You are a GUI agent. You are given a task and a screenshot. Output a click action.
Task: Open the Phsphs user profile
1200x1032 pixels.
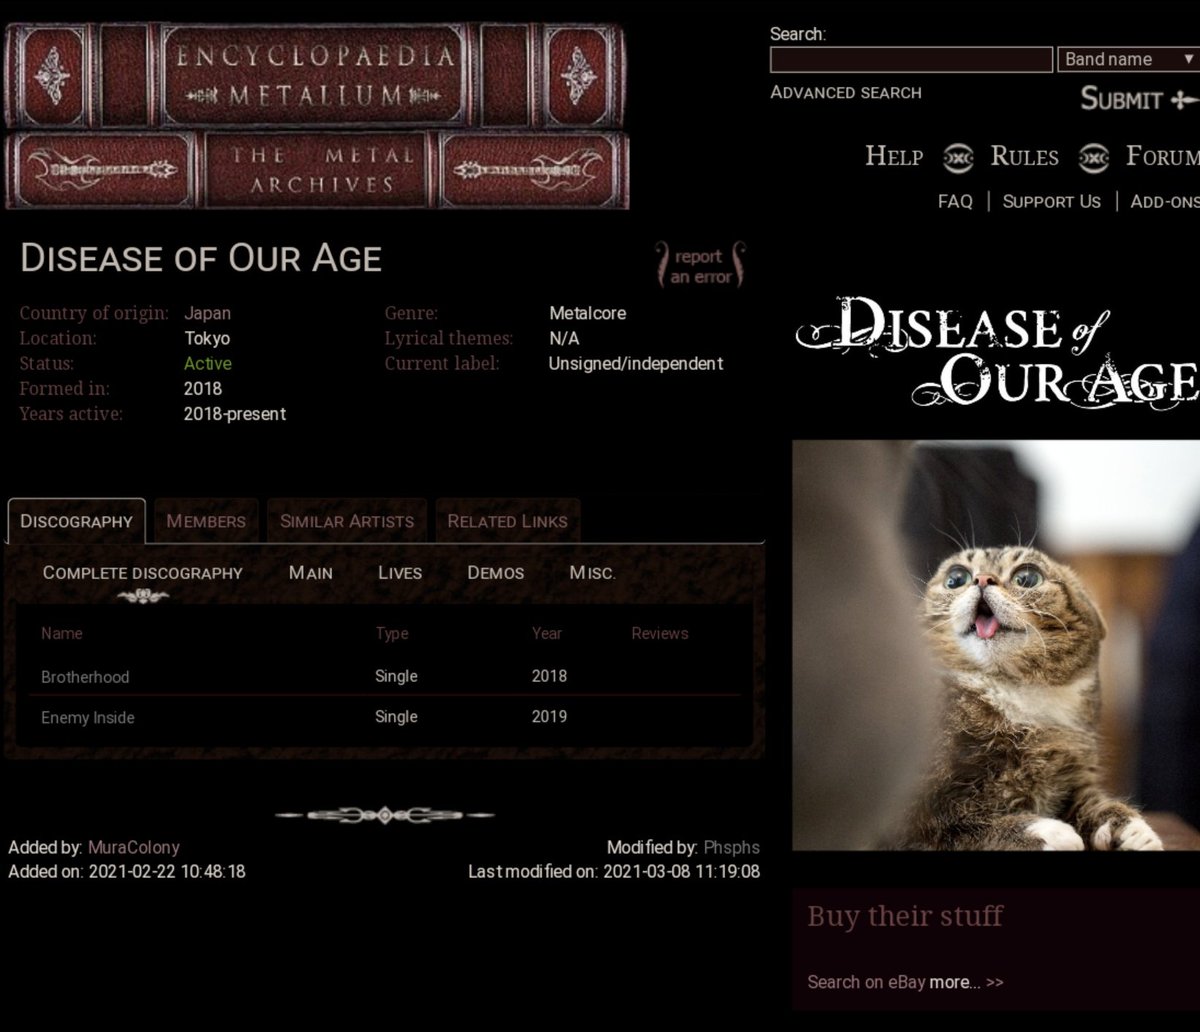pos(731,847)
